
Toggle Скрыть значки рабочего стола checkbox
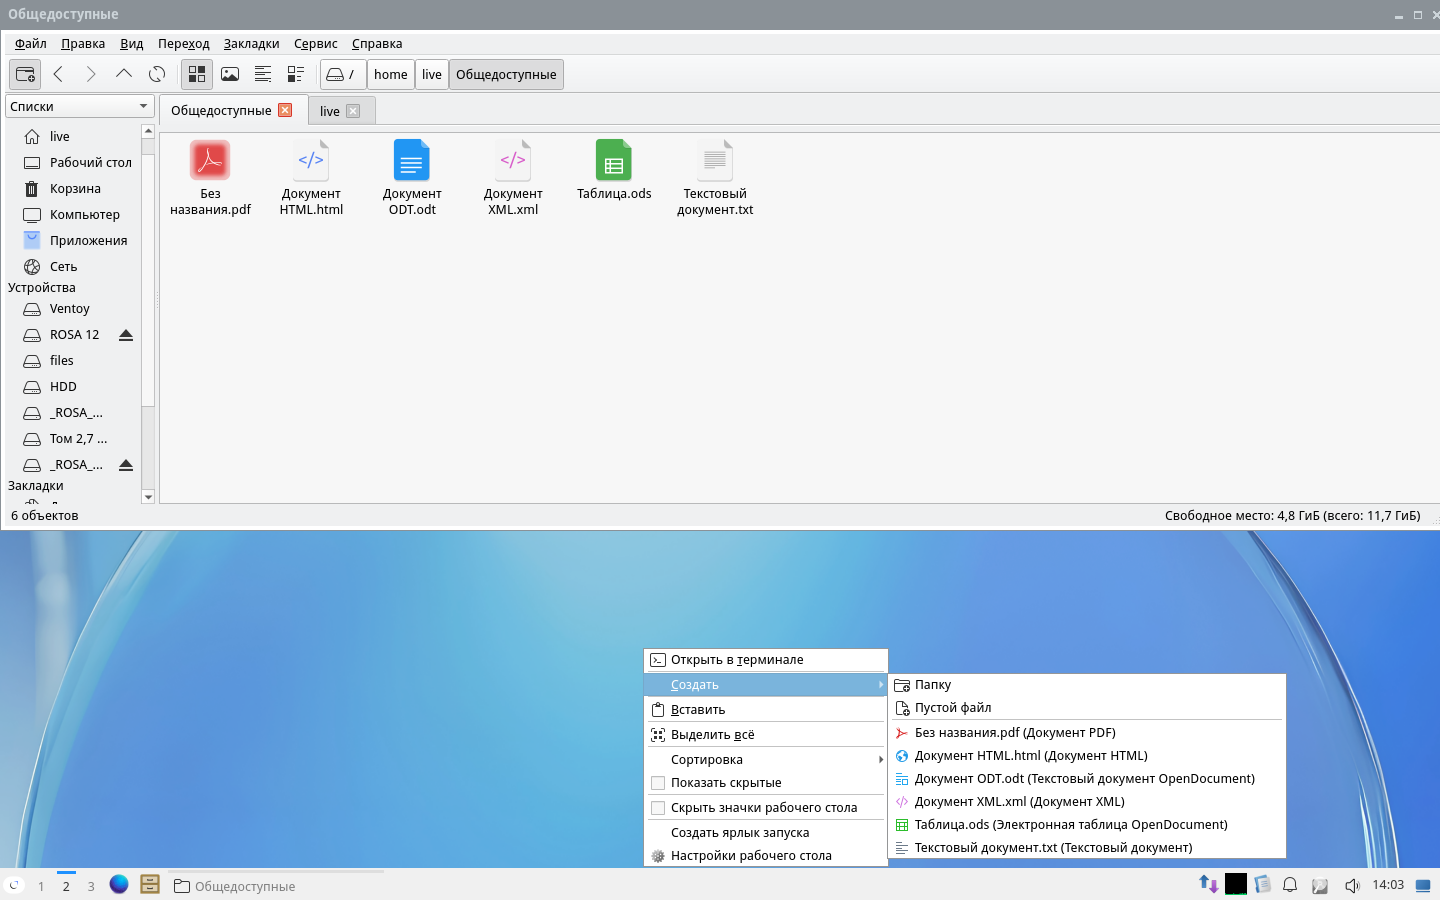(x=658, y=808)
